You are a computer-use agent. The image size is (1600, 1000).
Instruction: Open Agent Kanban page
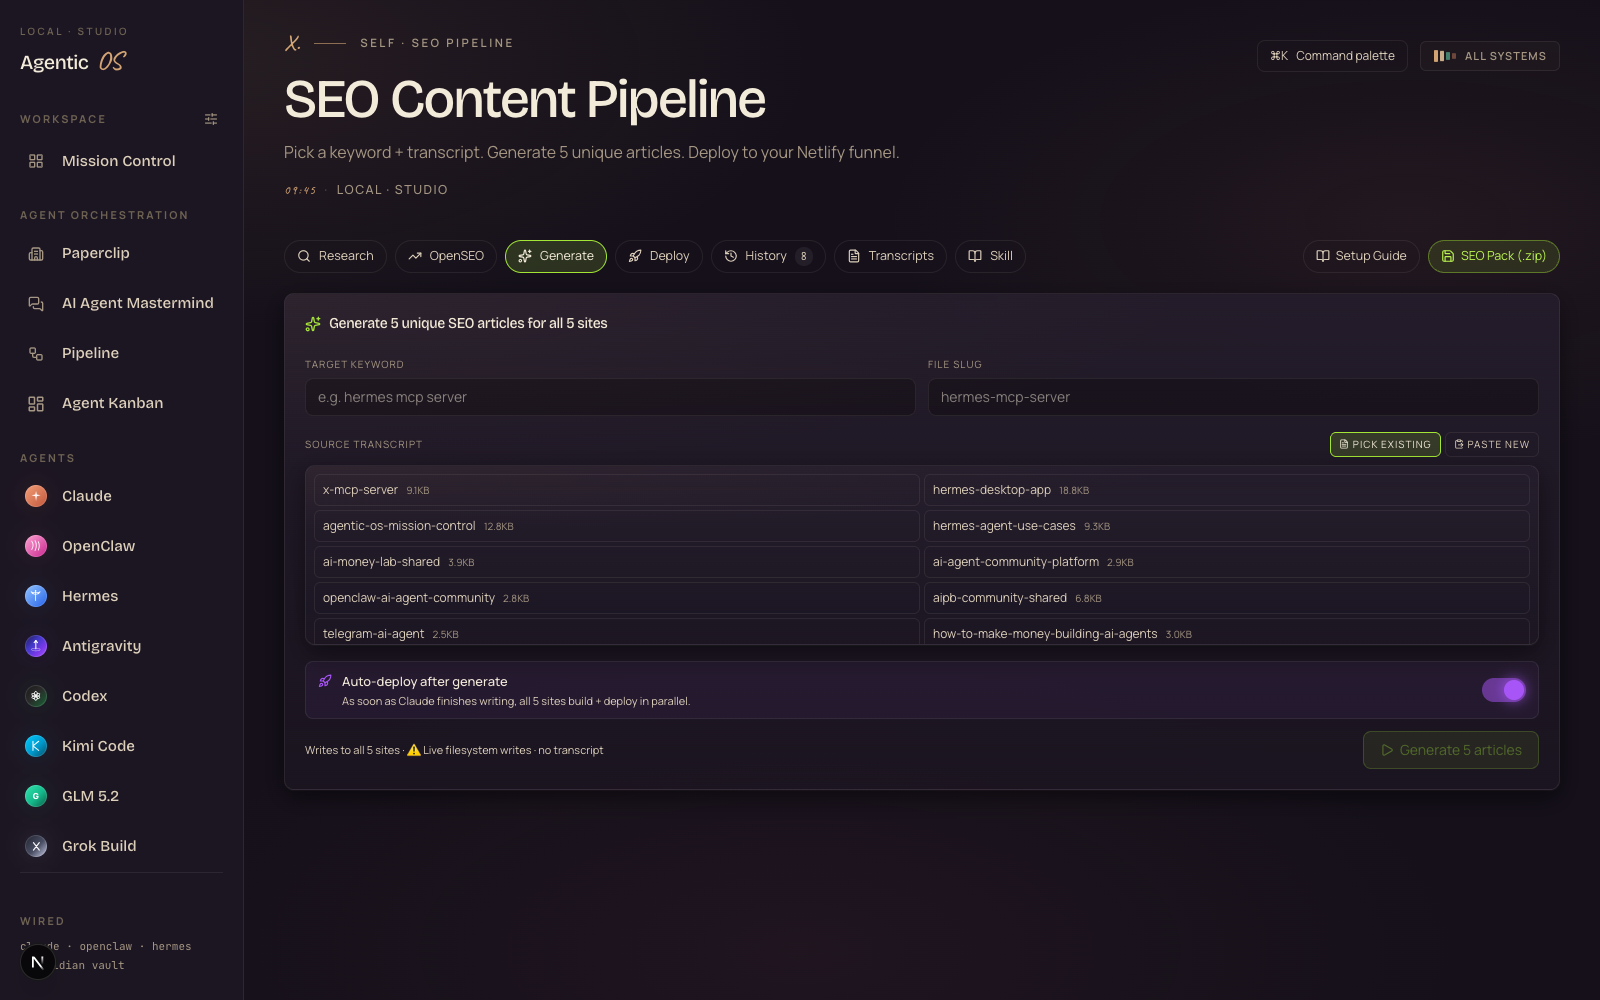coord(121,404)
